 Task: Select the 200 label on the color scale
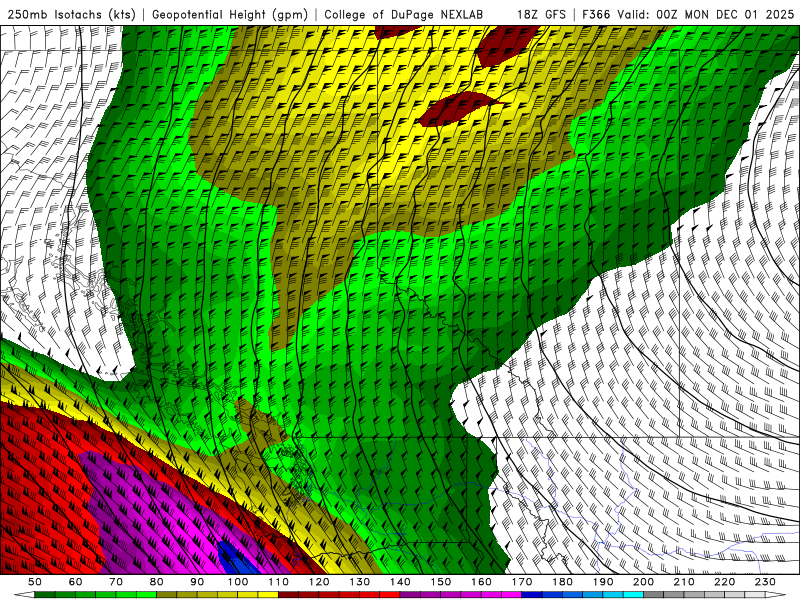coord(643,582)
